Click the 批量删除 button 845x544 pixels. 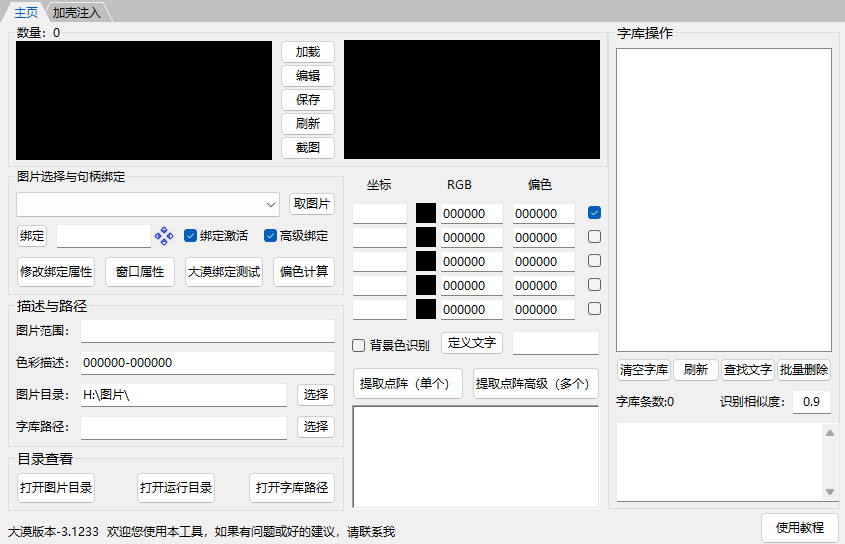pyautogui.click(x=804, y=370)
